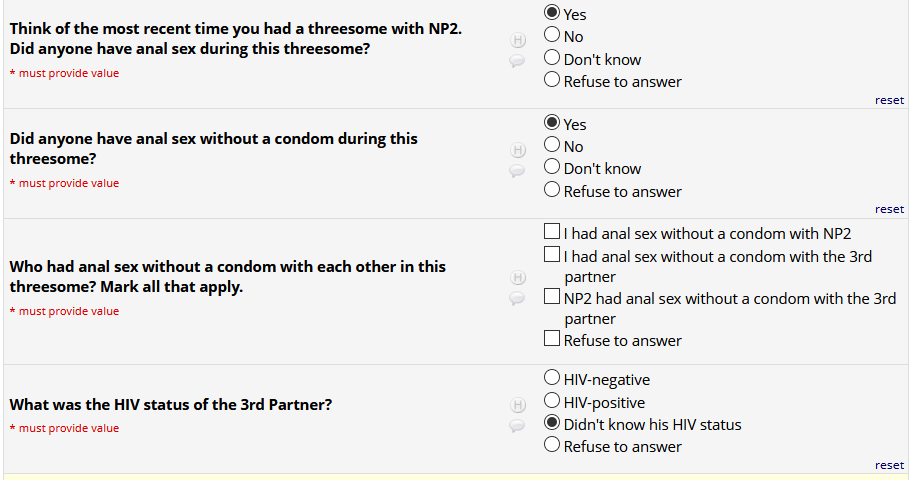Open history icon for the 'Who had anal sex' question
This screenshot has width=914, height=480.
click(x=518, y=277)
